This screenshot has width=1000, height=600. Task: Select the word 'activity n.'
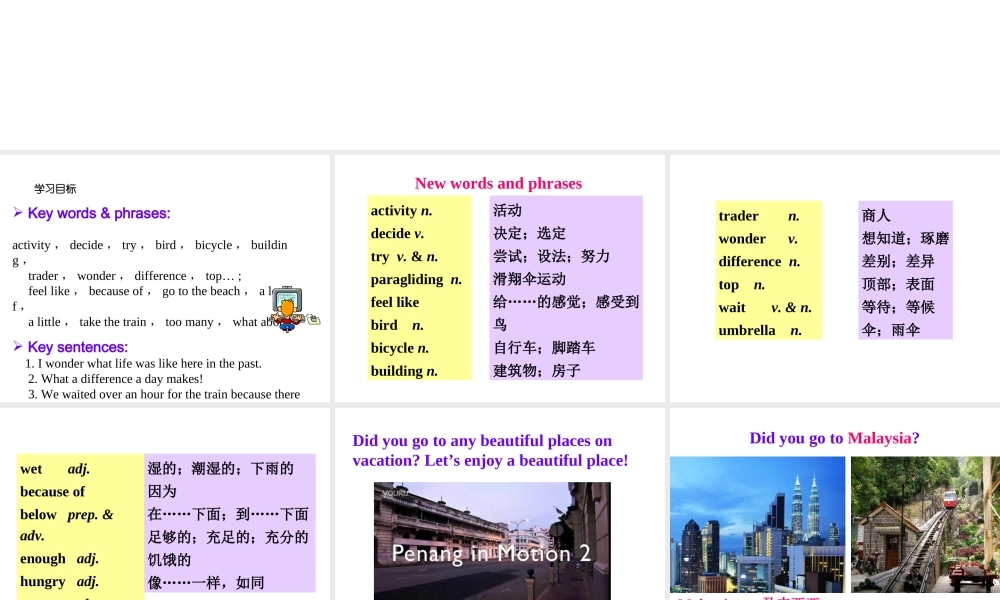(x=401, y=210)
